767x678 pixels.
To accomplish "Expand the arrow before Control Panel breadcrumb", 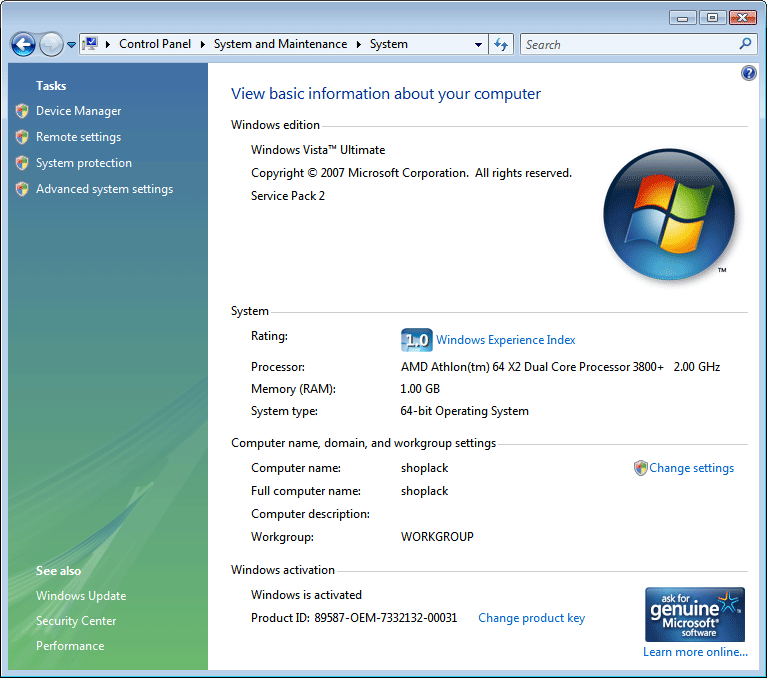I will [108, 45].
